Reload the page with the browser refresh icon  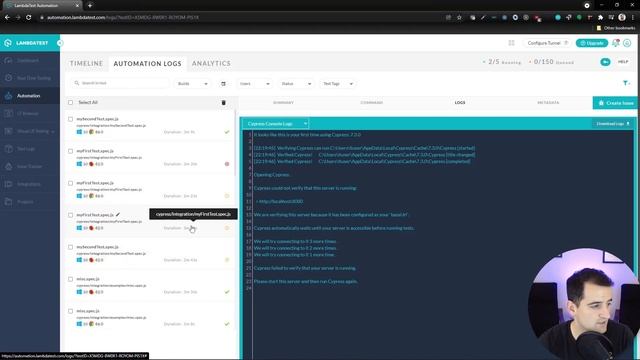[x=29, y=18]
